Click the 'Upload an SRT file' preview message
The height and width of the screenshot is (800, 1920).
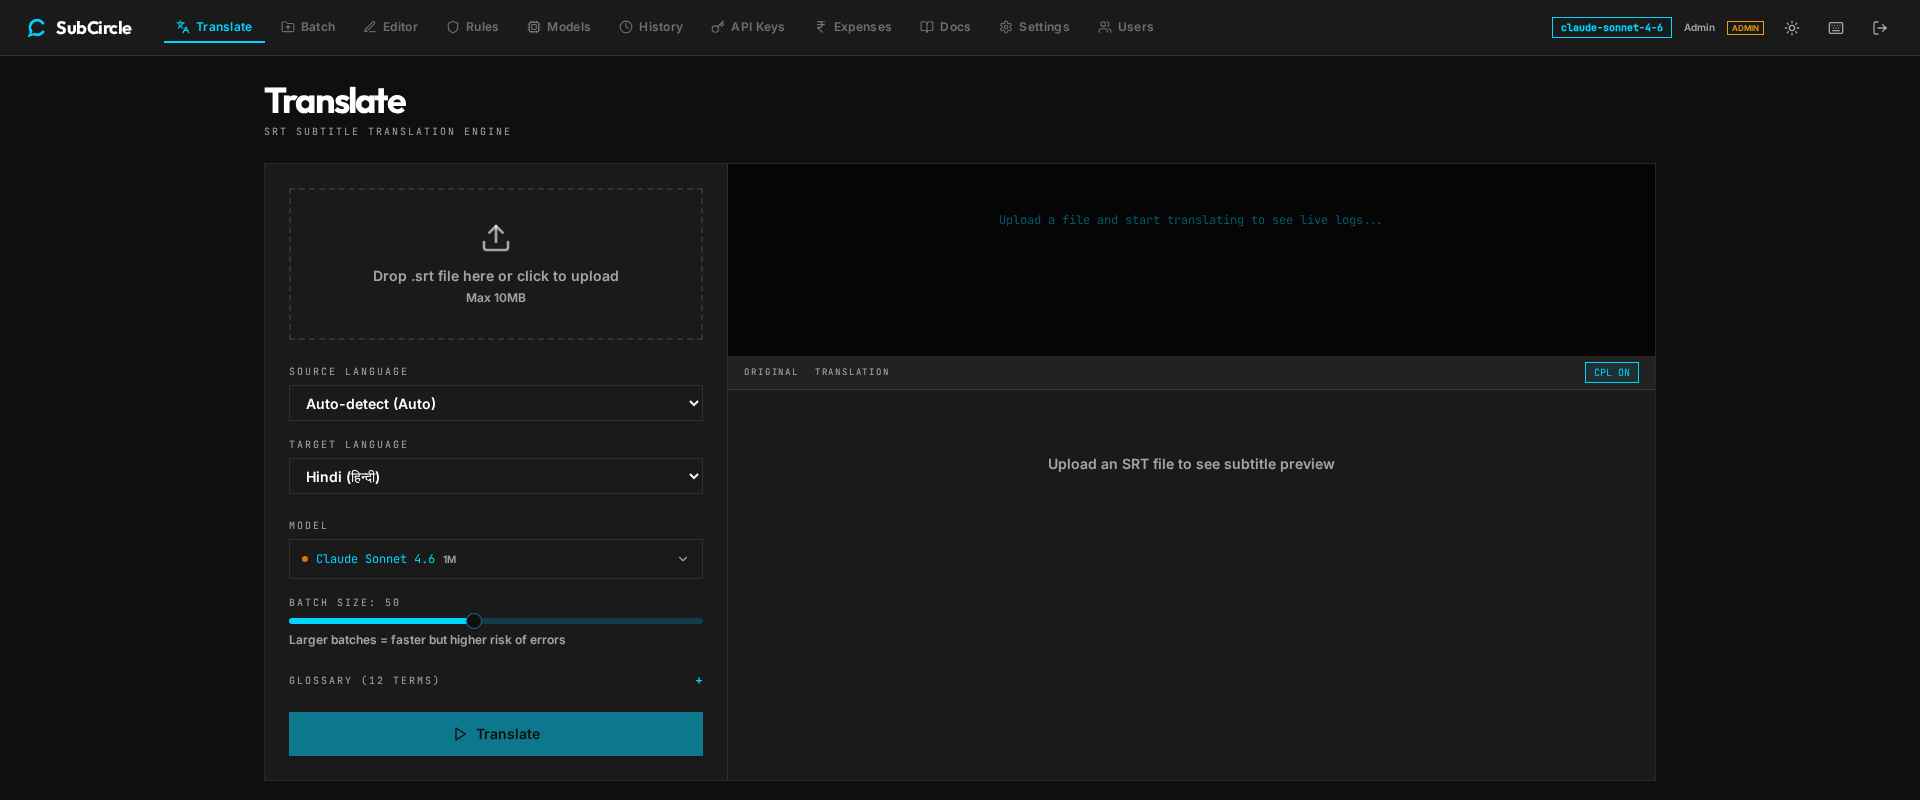1191,464
